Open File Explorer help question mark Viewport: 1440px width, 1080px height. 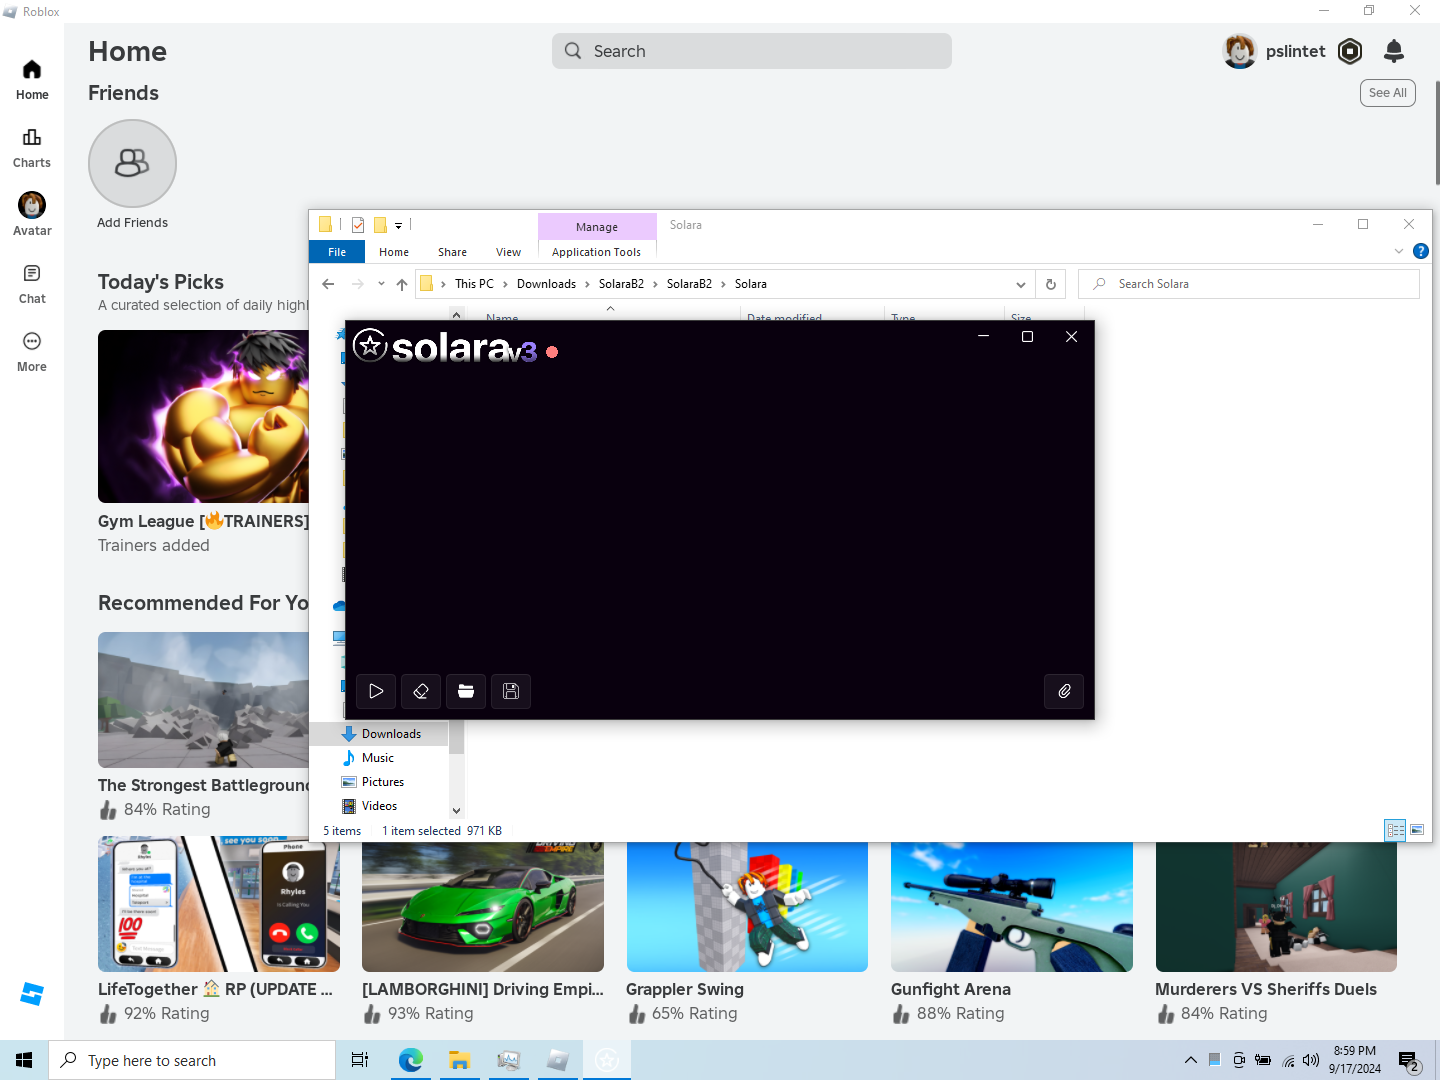[1420, 251]
